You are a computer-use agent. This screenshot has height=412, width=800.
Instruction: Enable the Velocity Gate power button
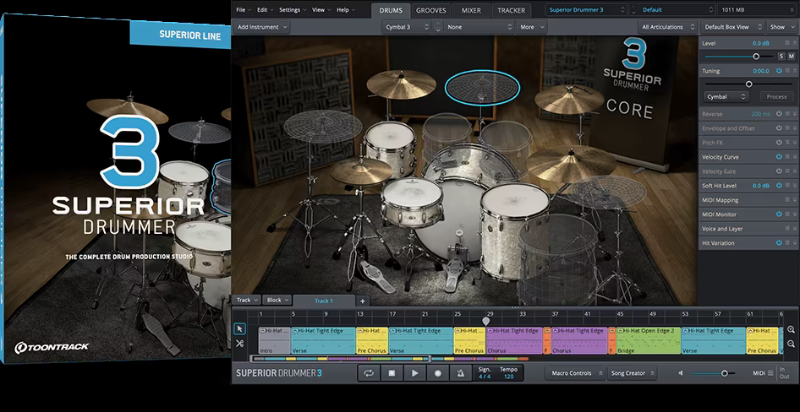[779, 171]
